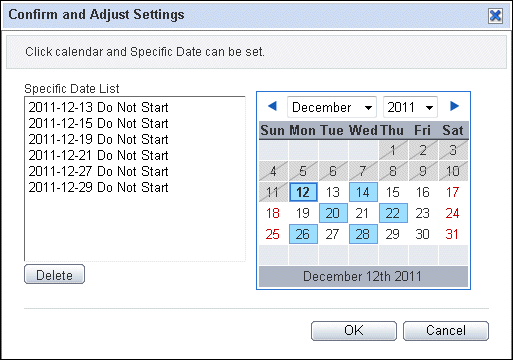Toggle highlighted date 12 in calendar
The width and height of the screenshot is (513, 360).
pos(303,192)
